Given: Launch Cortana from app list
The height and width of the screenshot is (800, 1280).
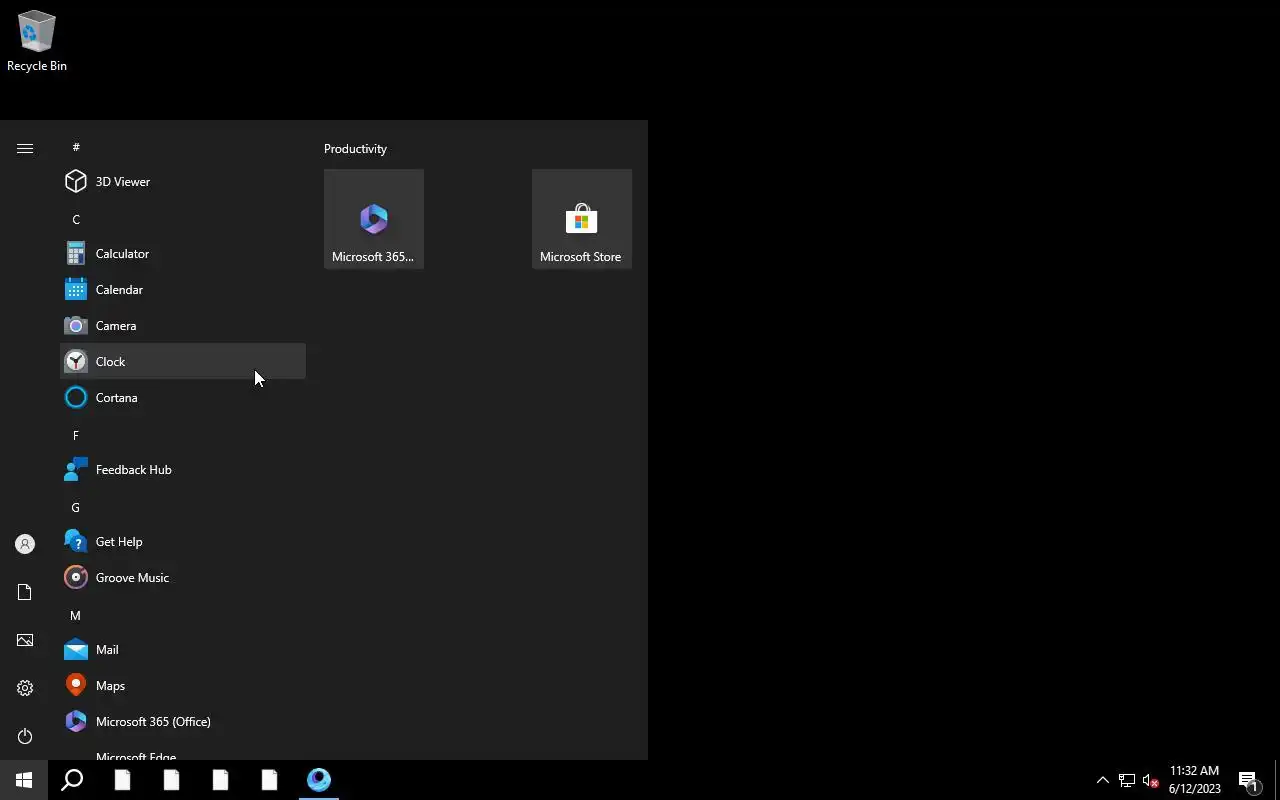Looking at the screenshot, I should pos(183,397).
